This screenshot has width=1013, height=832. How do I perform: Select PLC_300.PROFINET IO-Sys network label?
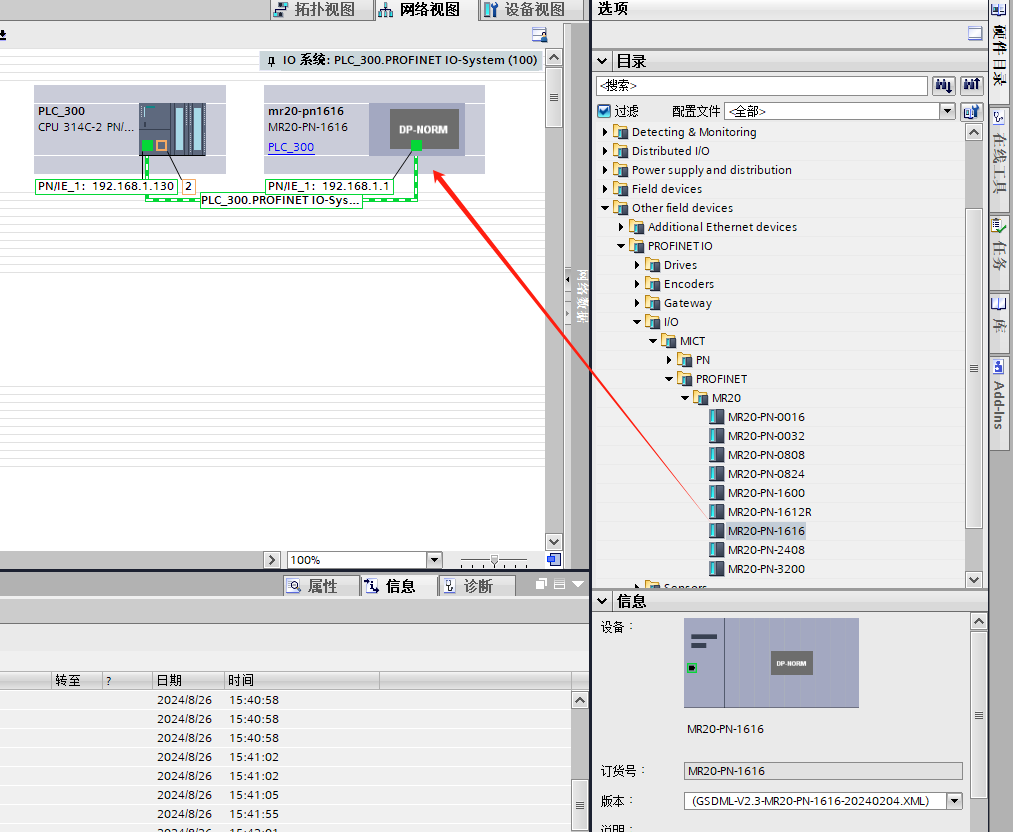coord(281,200)
